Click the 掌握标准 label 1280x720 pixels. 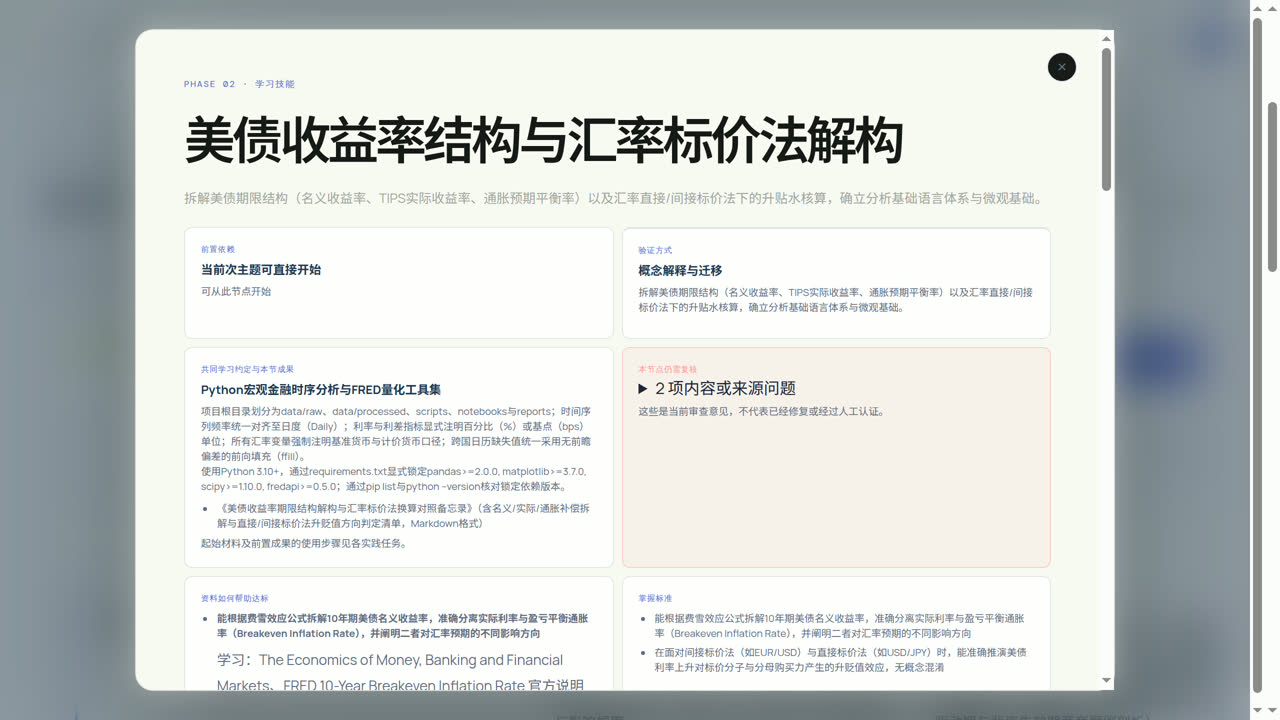(x=655, y=598)
